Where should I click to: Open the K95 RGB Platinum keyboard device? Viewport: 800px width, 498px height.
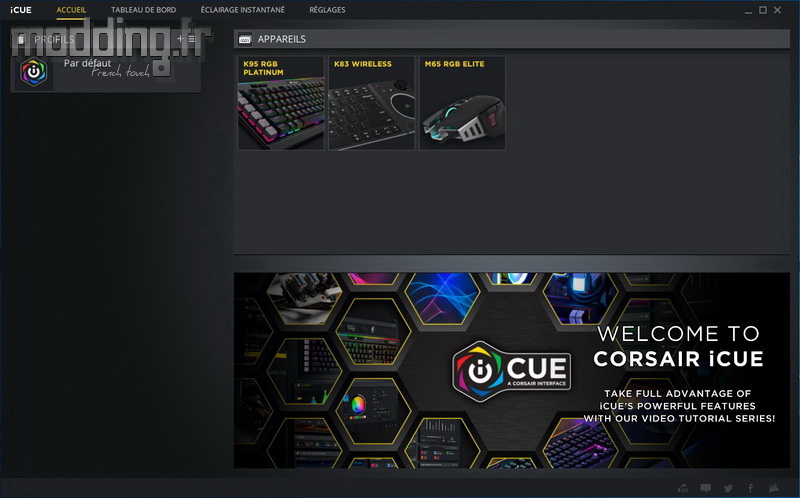point(281,103)
